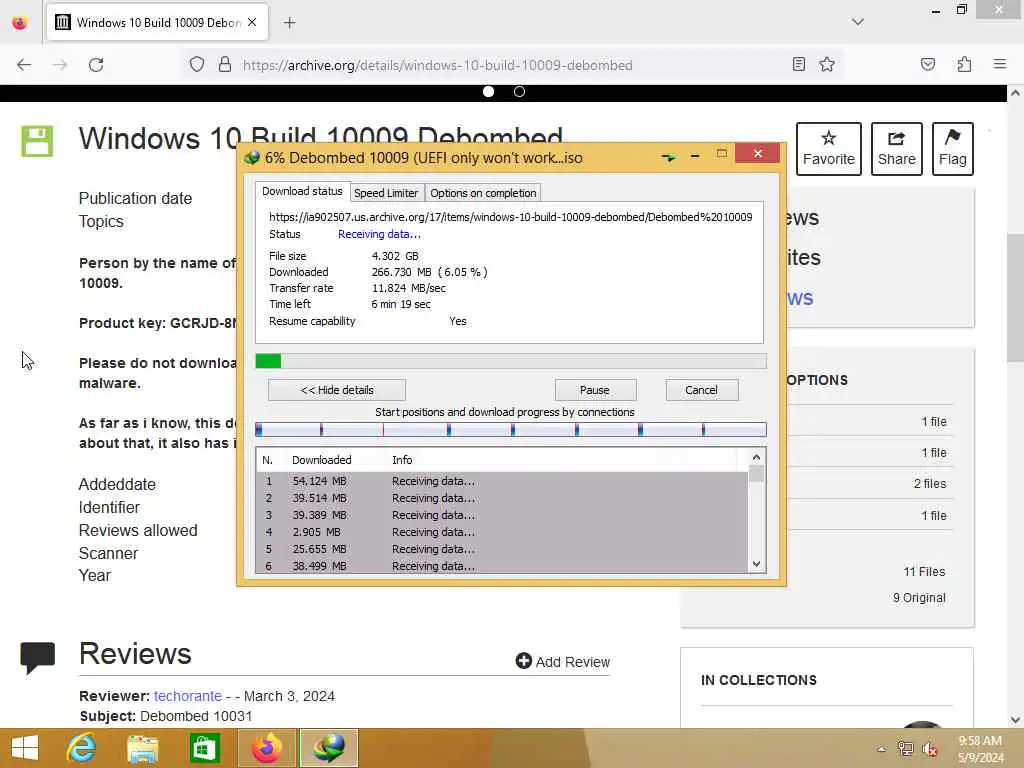
Task: Toggle reader view icon in address bar
Action: point(798,64)
